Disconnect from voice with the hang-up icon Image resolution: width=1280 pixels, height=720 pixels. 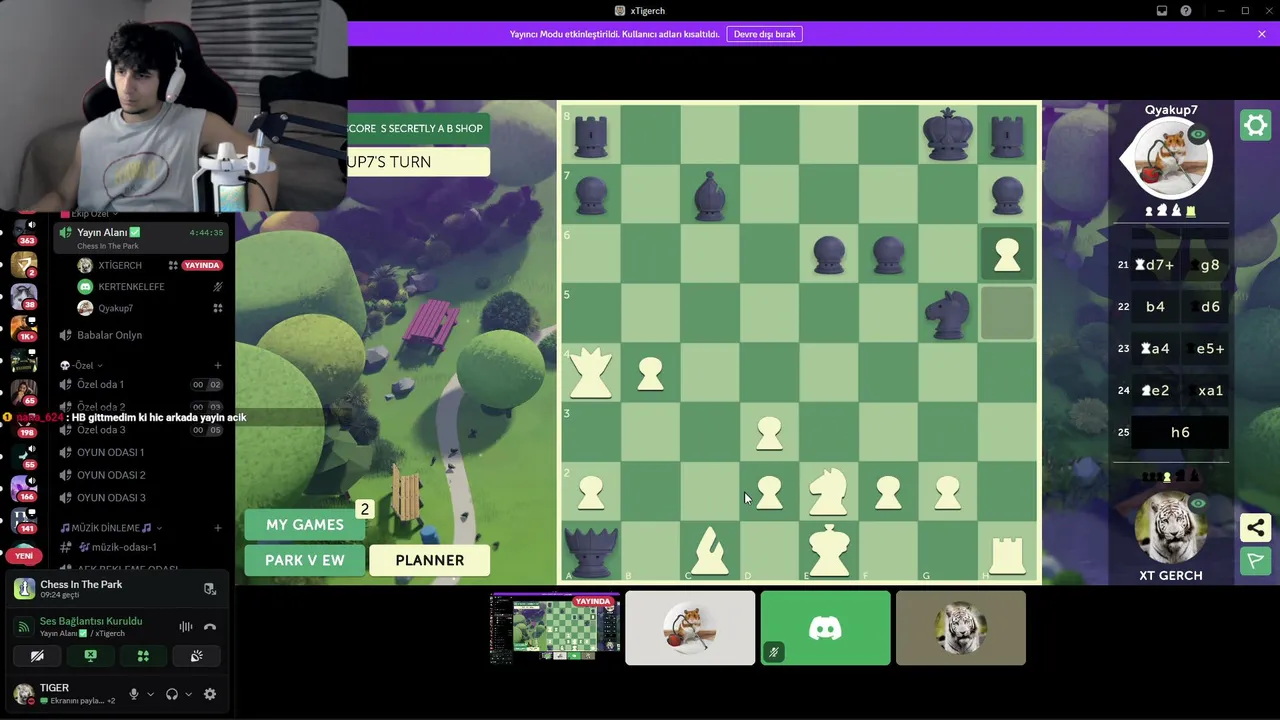(x=210, y=627)
